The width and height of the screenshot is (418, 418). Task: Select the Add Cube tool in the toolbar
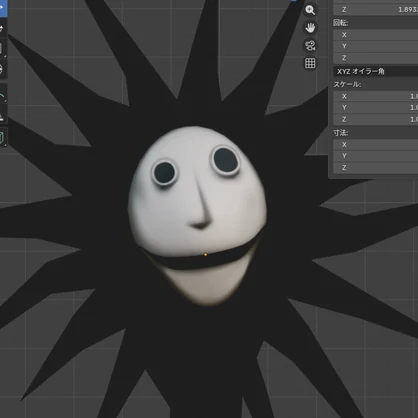(x=2, y=137)
